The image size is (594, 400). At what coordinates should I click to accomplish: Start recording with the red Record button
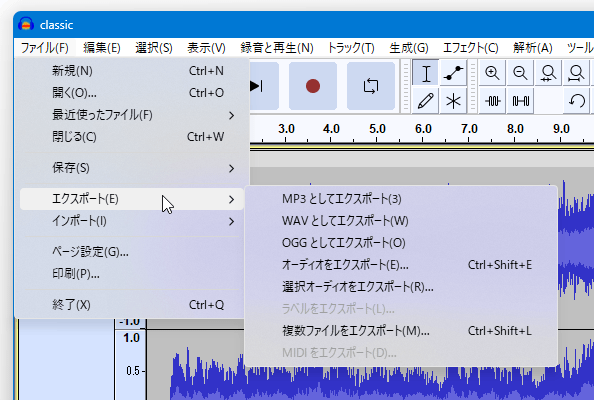pyautogui.click(x=313, y=86)
